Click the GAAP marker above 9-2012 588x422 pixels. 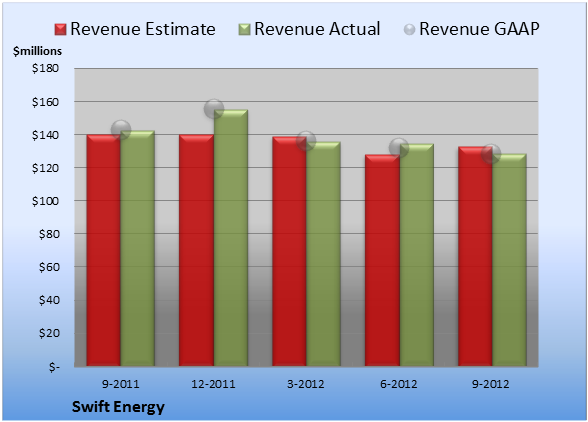[491, 153]
